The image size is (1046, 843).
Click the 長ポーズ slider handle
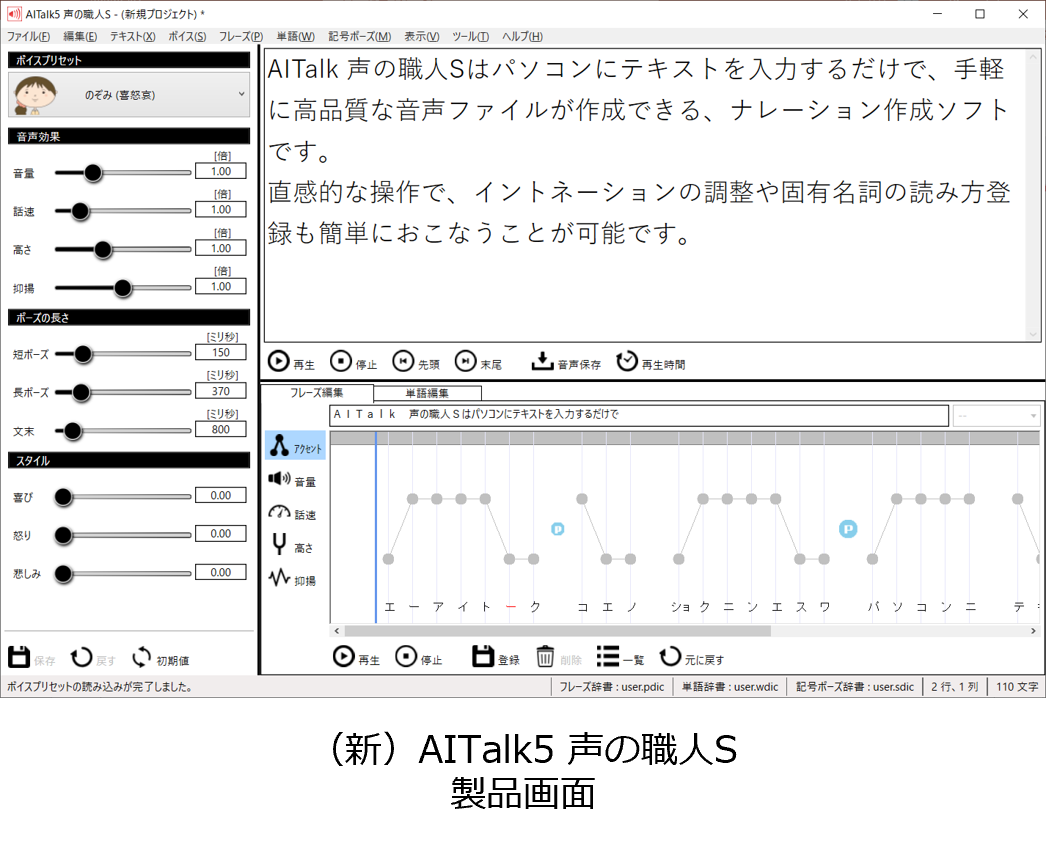(81, 392)
